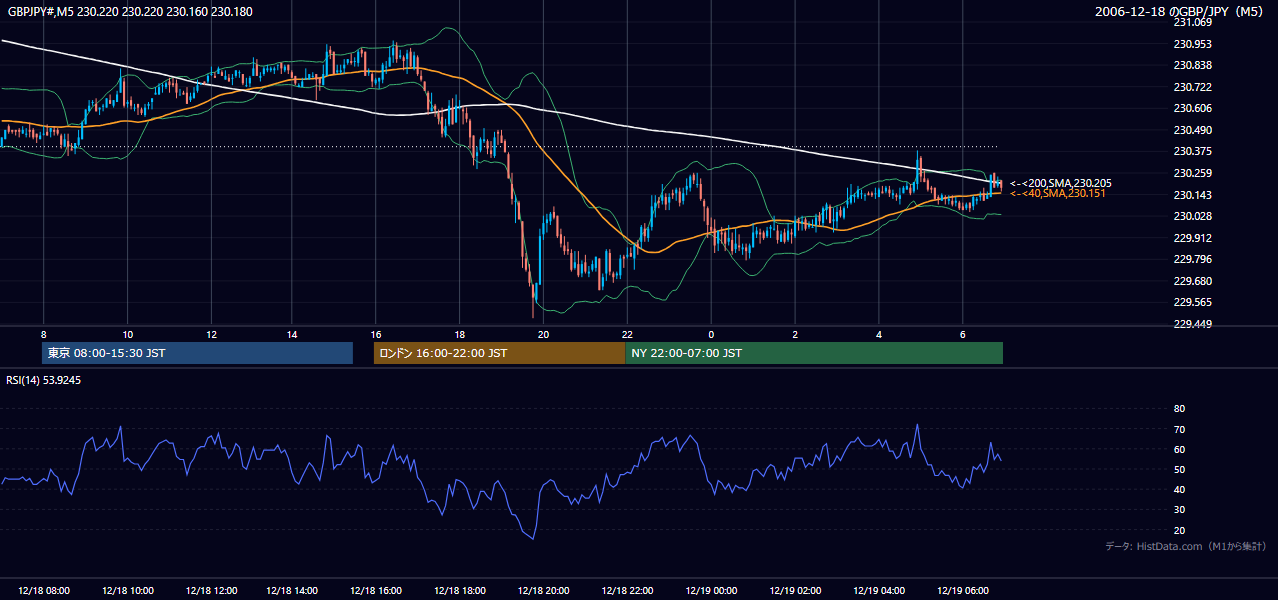Click the 230.953 price axis label
Viewport: 1278px width, 600px height.
point(1193,44)
